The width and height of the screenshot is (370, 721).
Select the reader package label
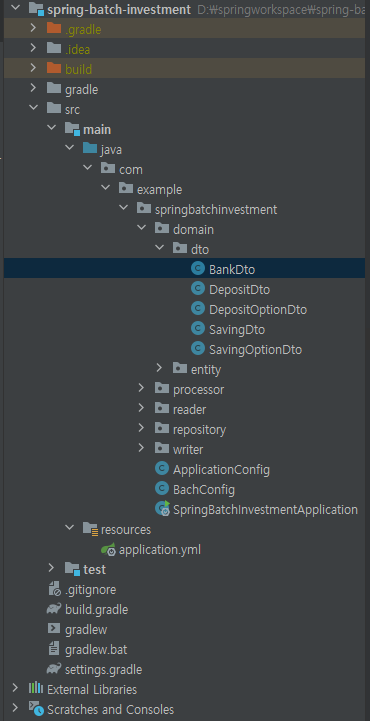click(189, 409)
